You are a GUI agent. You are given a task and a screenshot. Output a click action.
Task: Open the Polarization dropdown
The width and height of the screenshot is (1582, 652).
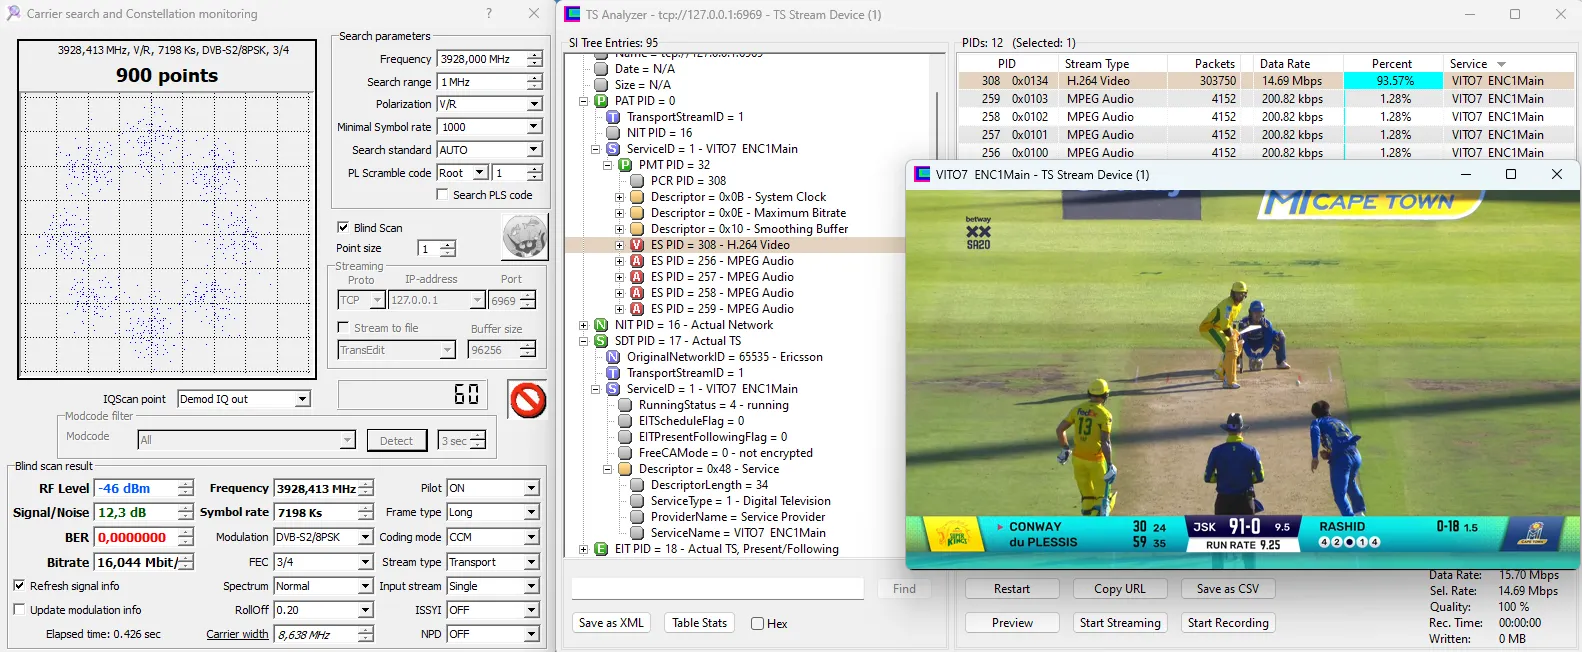pos(534,104)
